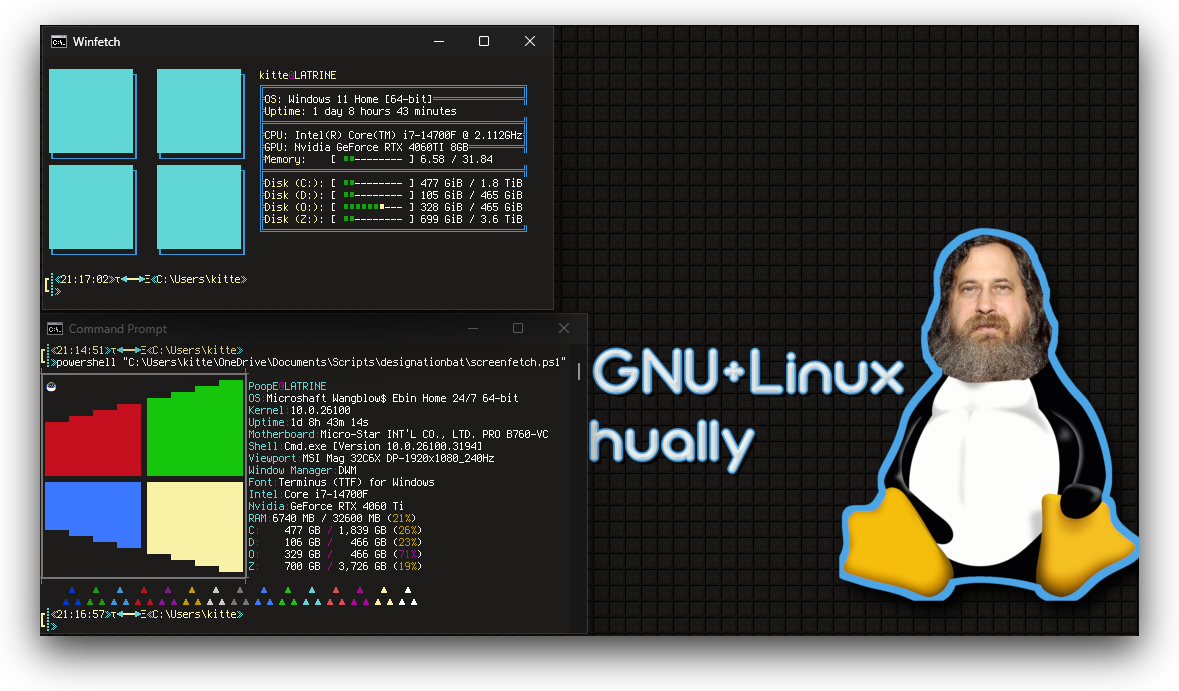Screen dimensions: 1179x691
Task: Maximize the Winfetch window
Action: point(484,41)
